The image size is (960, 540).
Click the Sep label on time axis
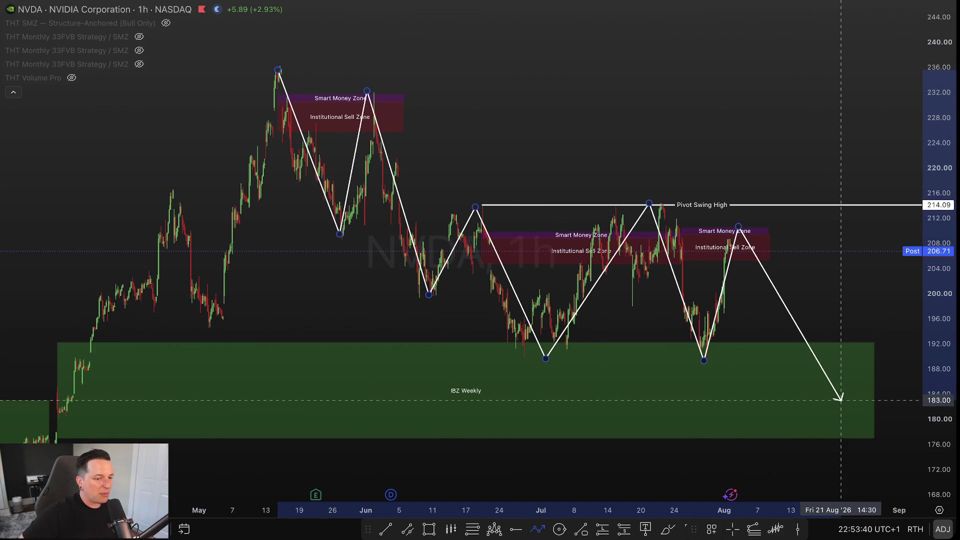pos(899,510)
